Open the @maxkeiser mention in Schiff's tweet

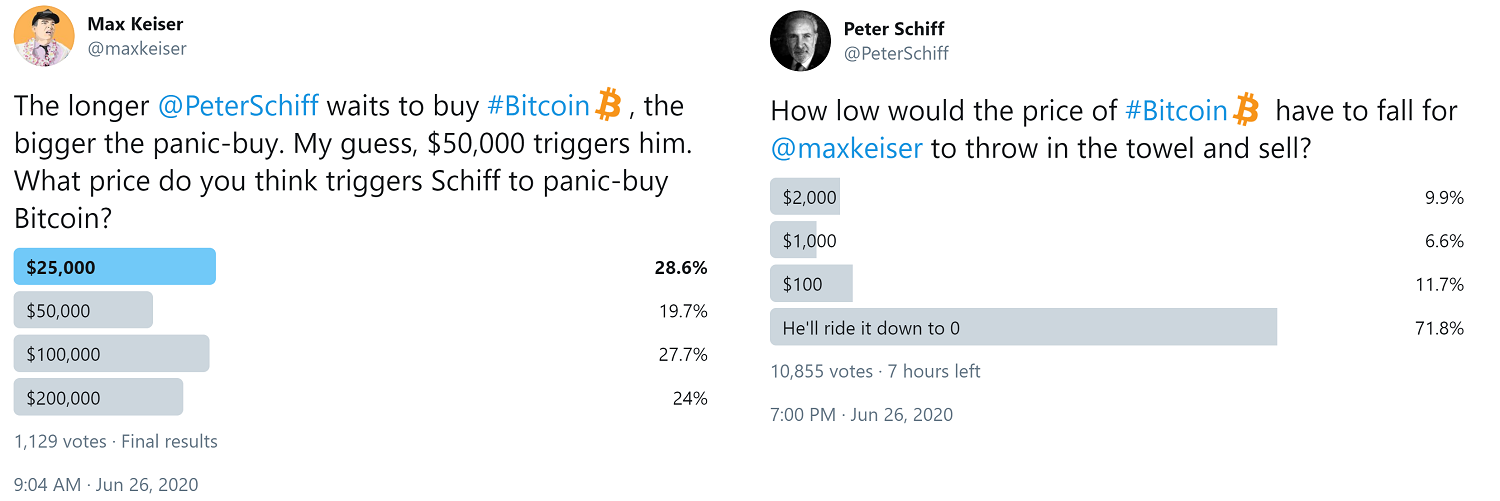[848, 149]
